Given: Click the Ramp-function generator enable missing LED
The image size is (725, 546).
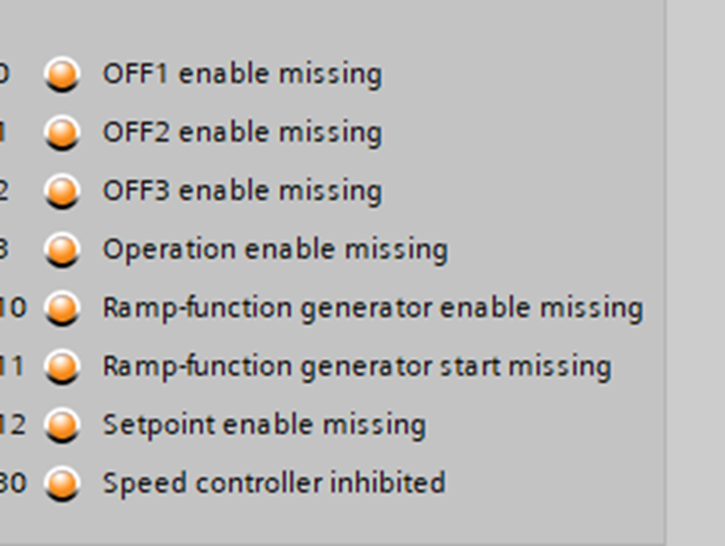Looking at the screenshot, I should pos(62,307).
